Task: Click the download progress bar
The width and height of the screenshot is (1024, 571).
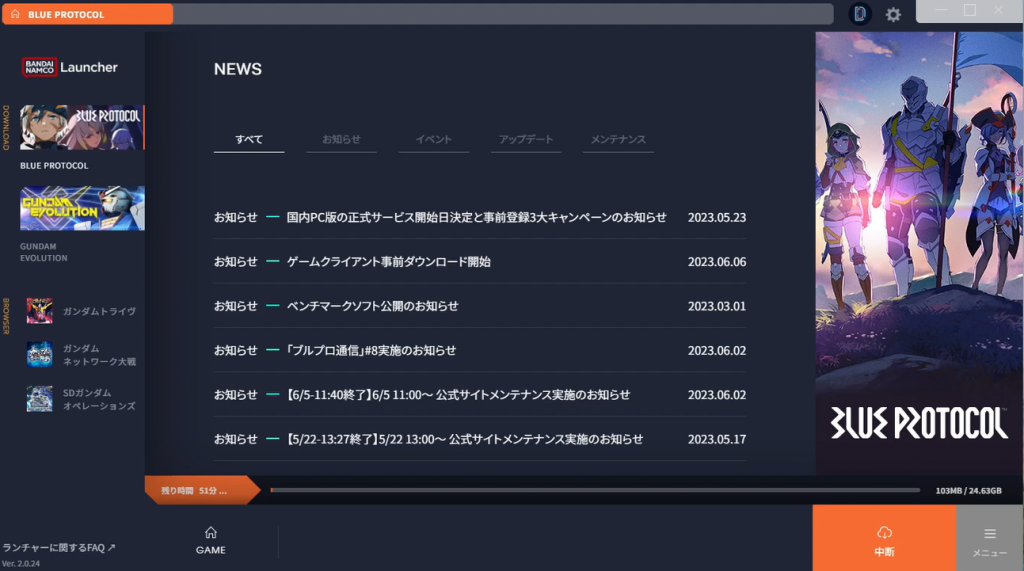Action: tap(595, 490)
